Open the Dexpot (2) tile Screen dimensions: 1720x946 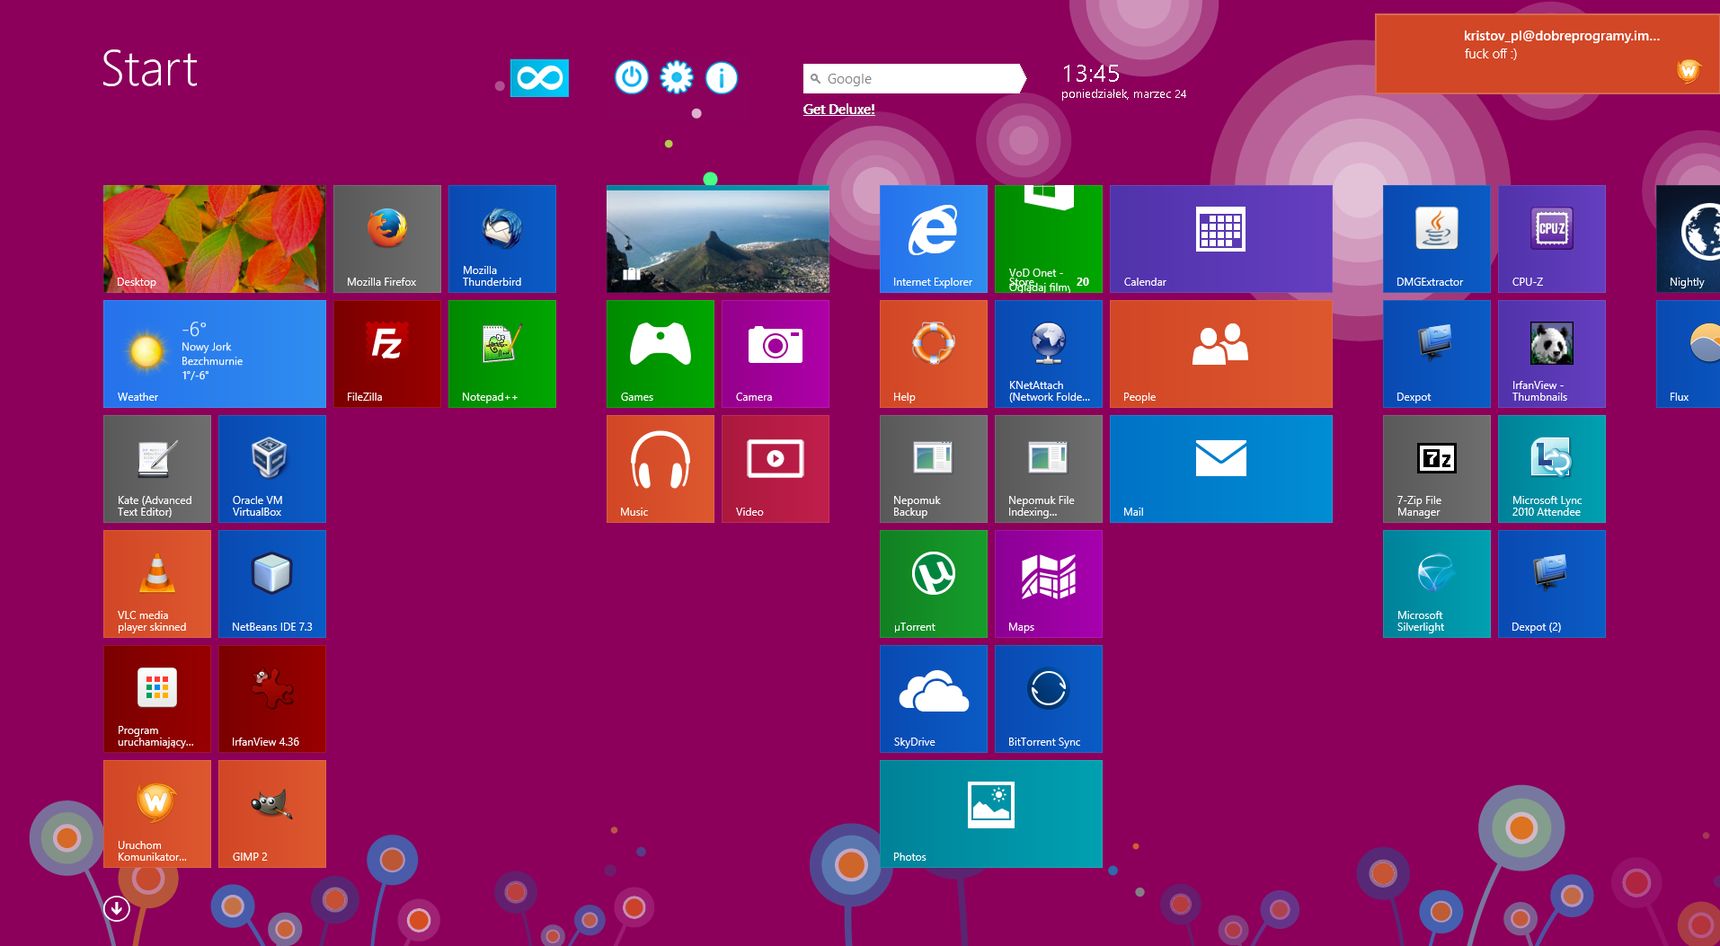point(1552,584)
